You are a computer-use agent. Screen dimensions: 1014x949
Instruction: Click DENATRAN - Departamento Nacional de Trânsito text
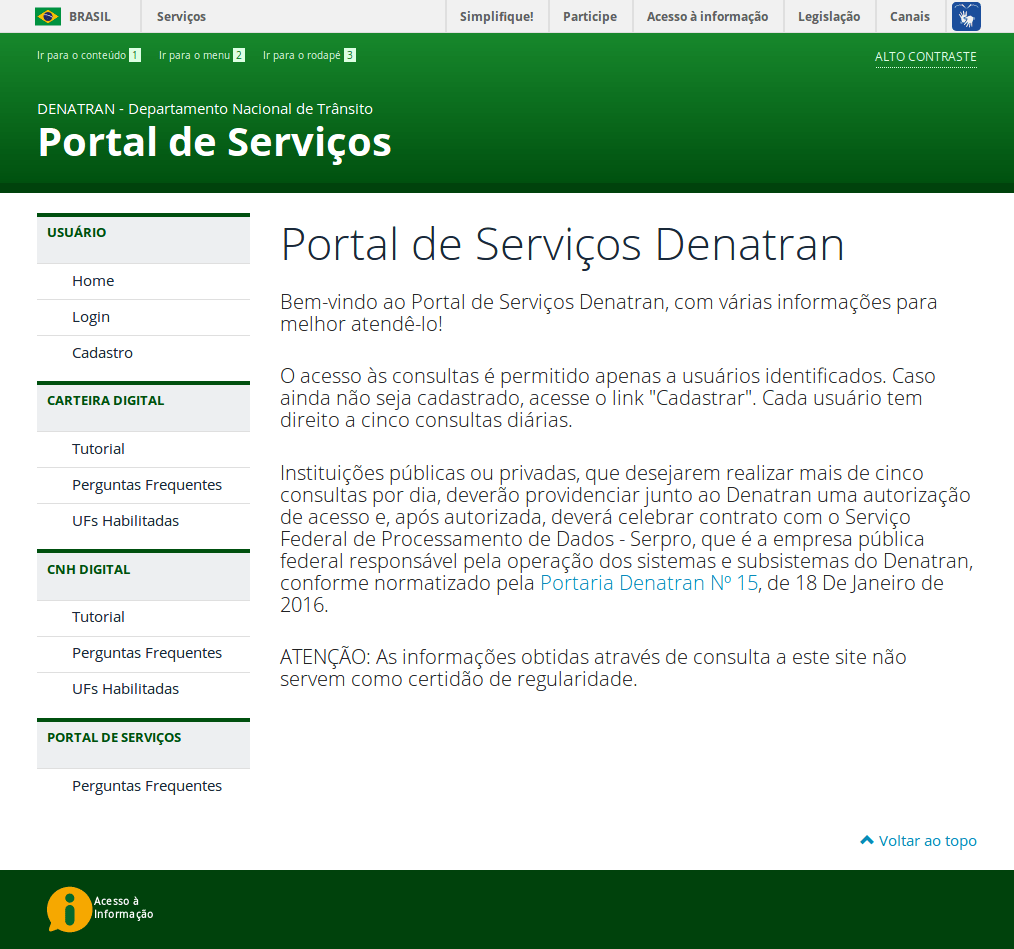pos(205,109)
